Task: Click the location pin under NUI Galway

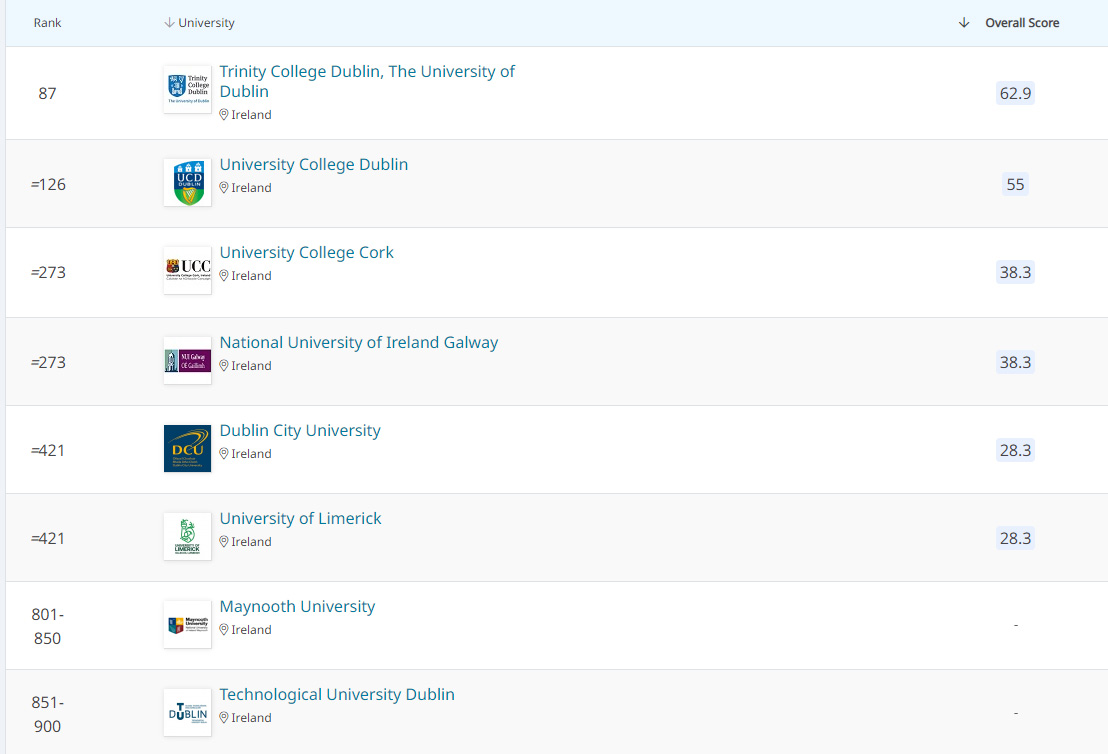Action: pyautogui.click(x=224, y=365)
